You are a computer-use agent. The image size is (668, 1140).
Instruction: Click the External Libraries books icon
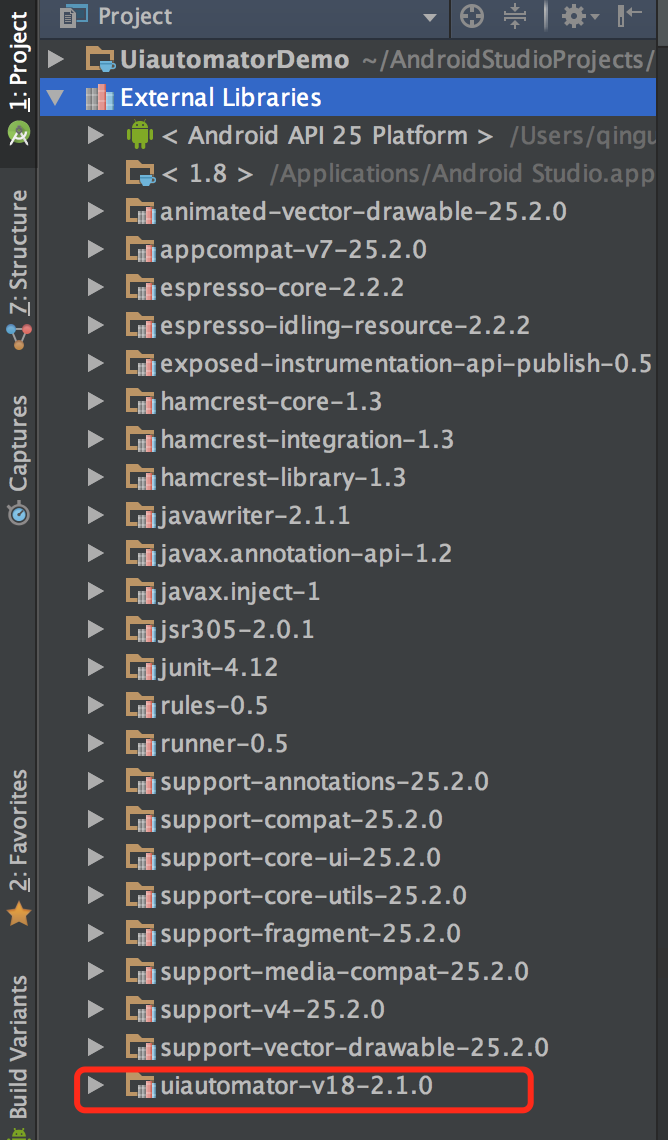[x=100, y=97]
